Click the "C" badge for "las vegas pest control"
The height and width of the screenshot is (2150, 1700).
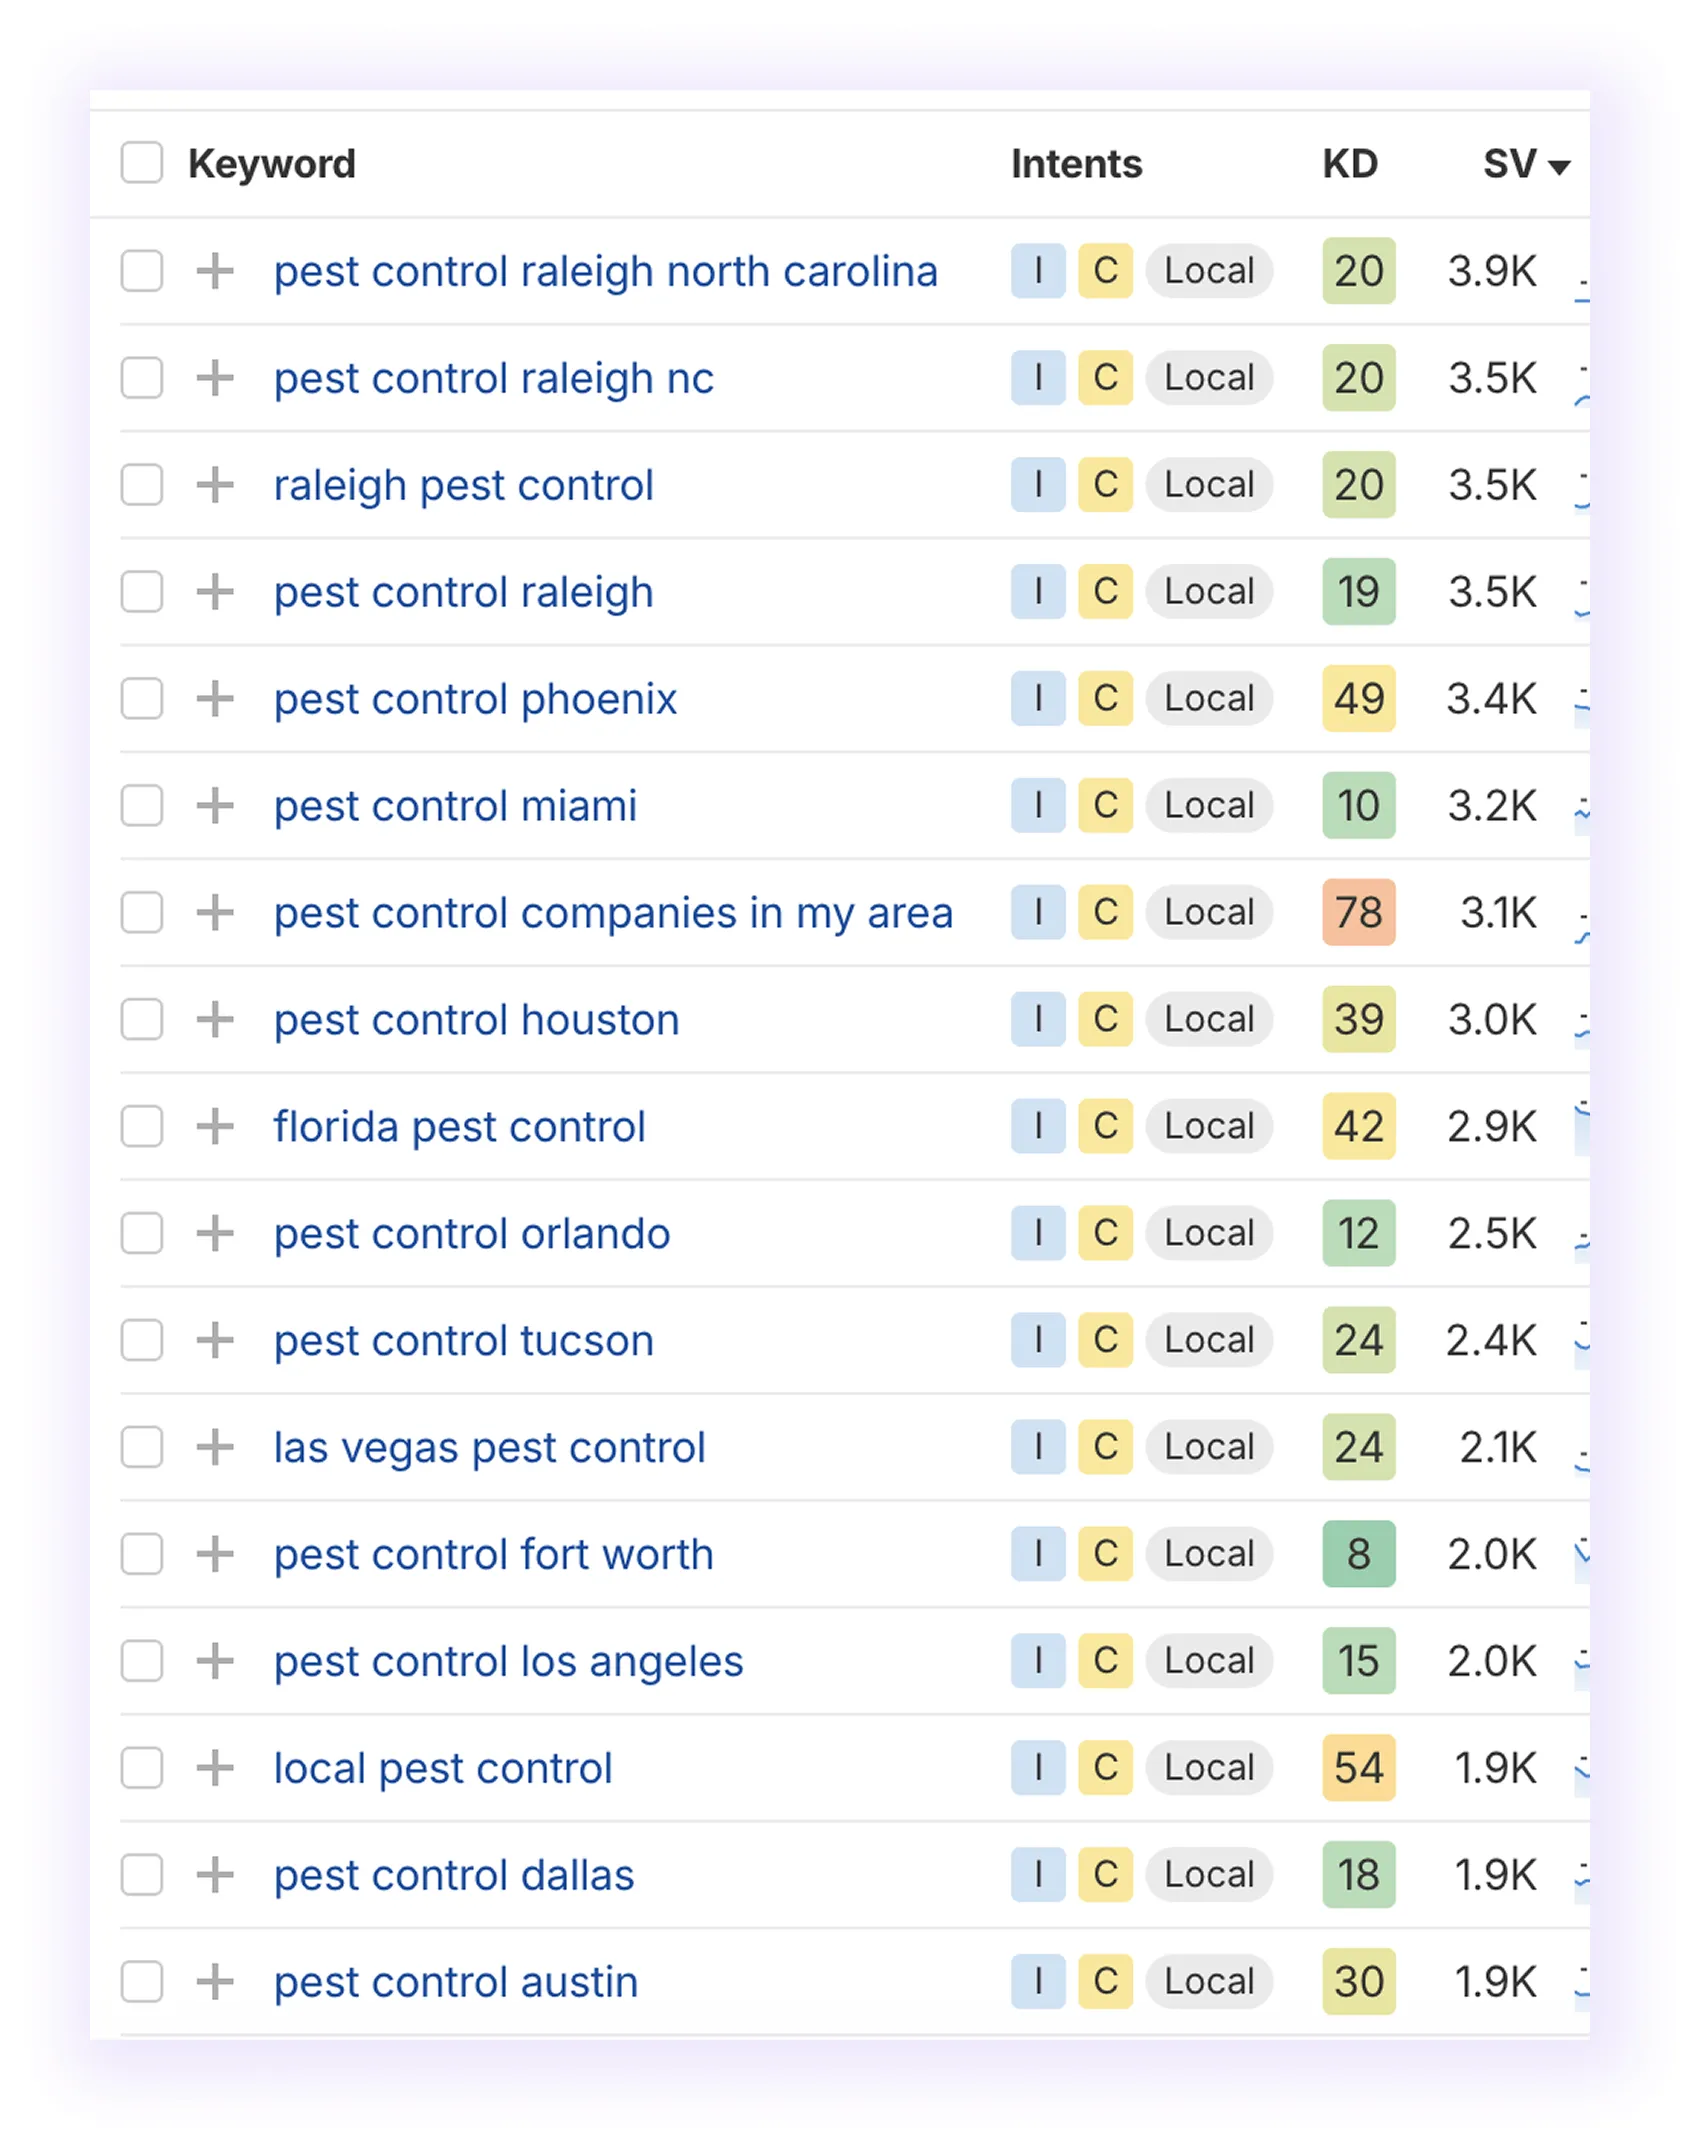1105,1447
